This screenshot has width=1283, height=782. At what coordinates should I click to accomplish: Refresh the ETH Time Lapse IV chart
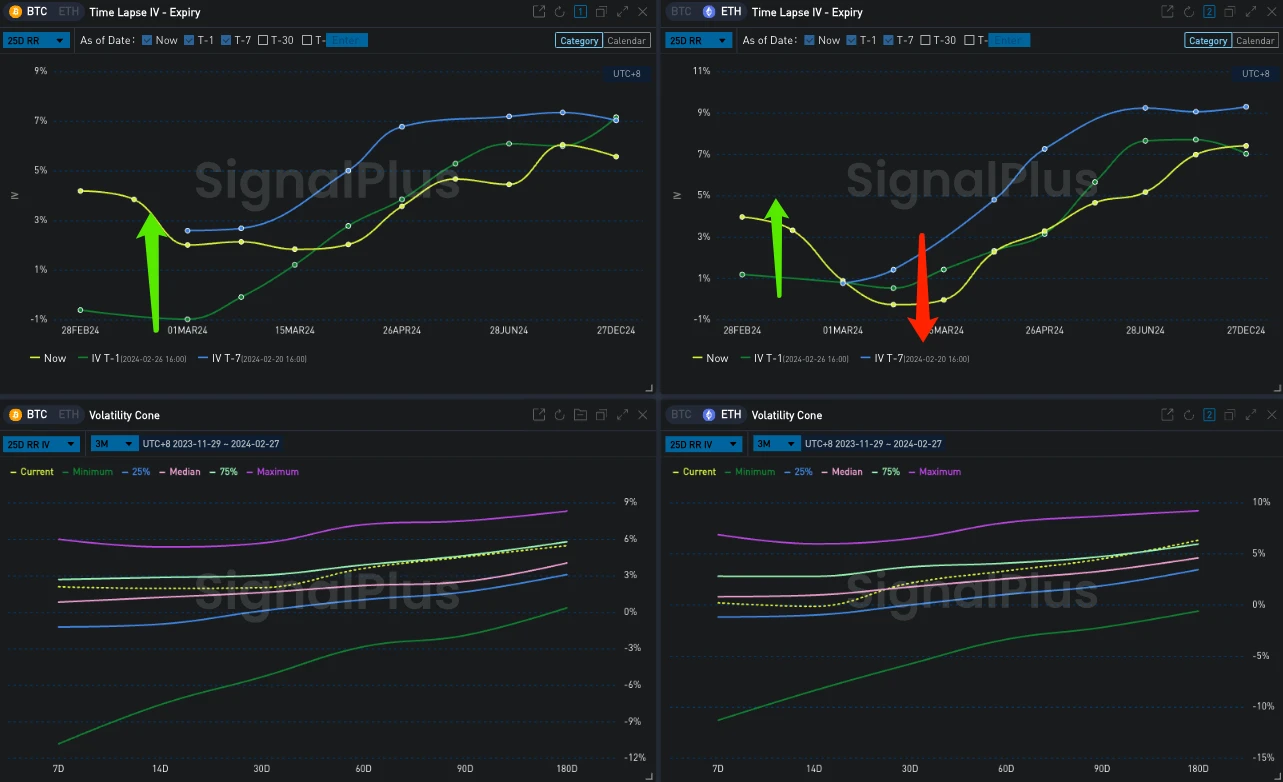click(x=1189, y=11)
